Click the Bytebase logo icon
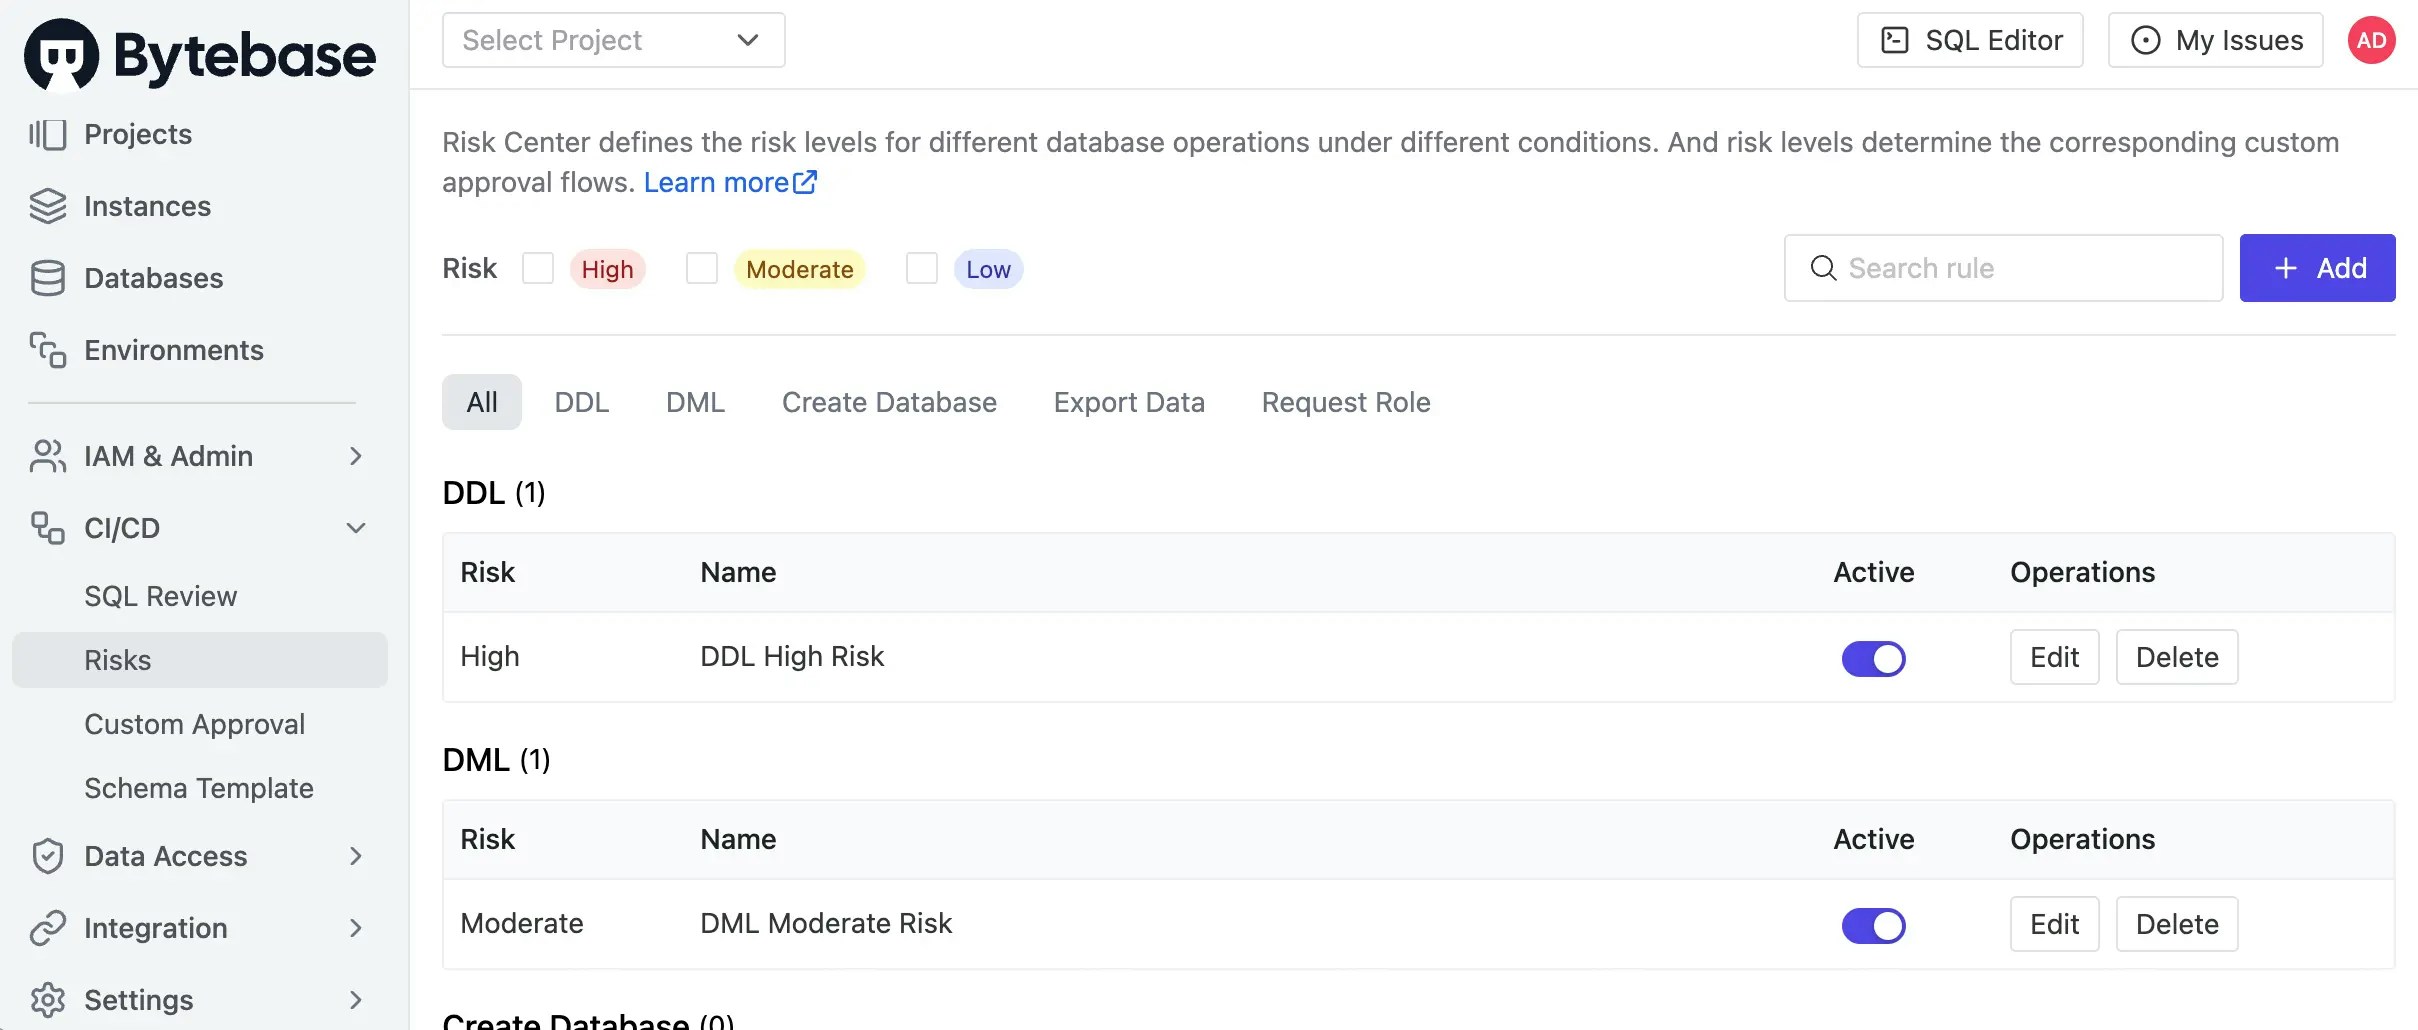This screenshot has height=1030, width=2418. pos(62,55)
